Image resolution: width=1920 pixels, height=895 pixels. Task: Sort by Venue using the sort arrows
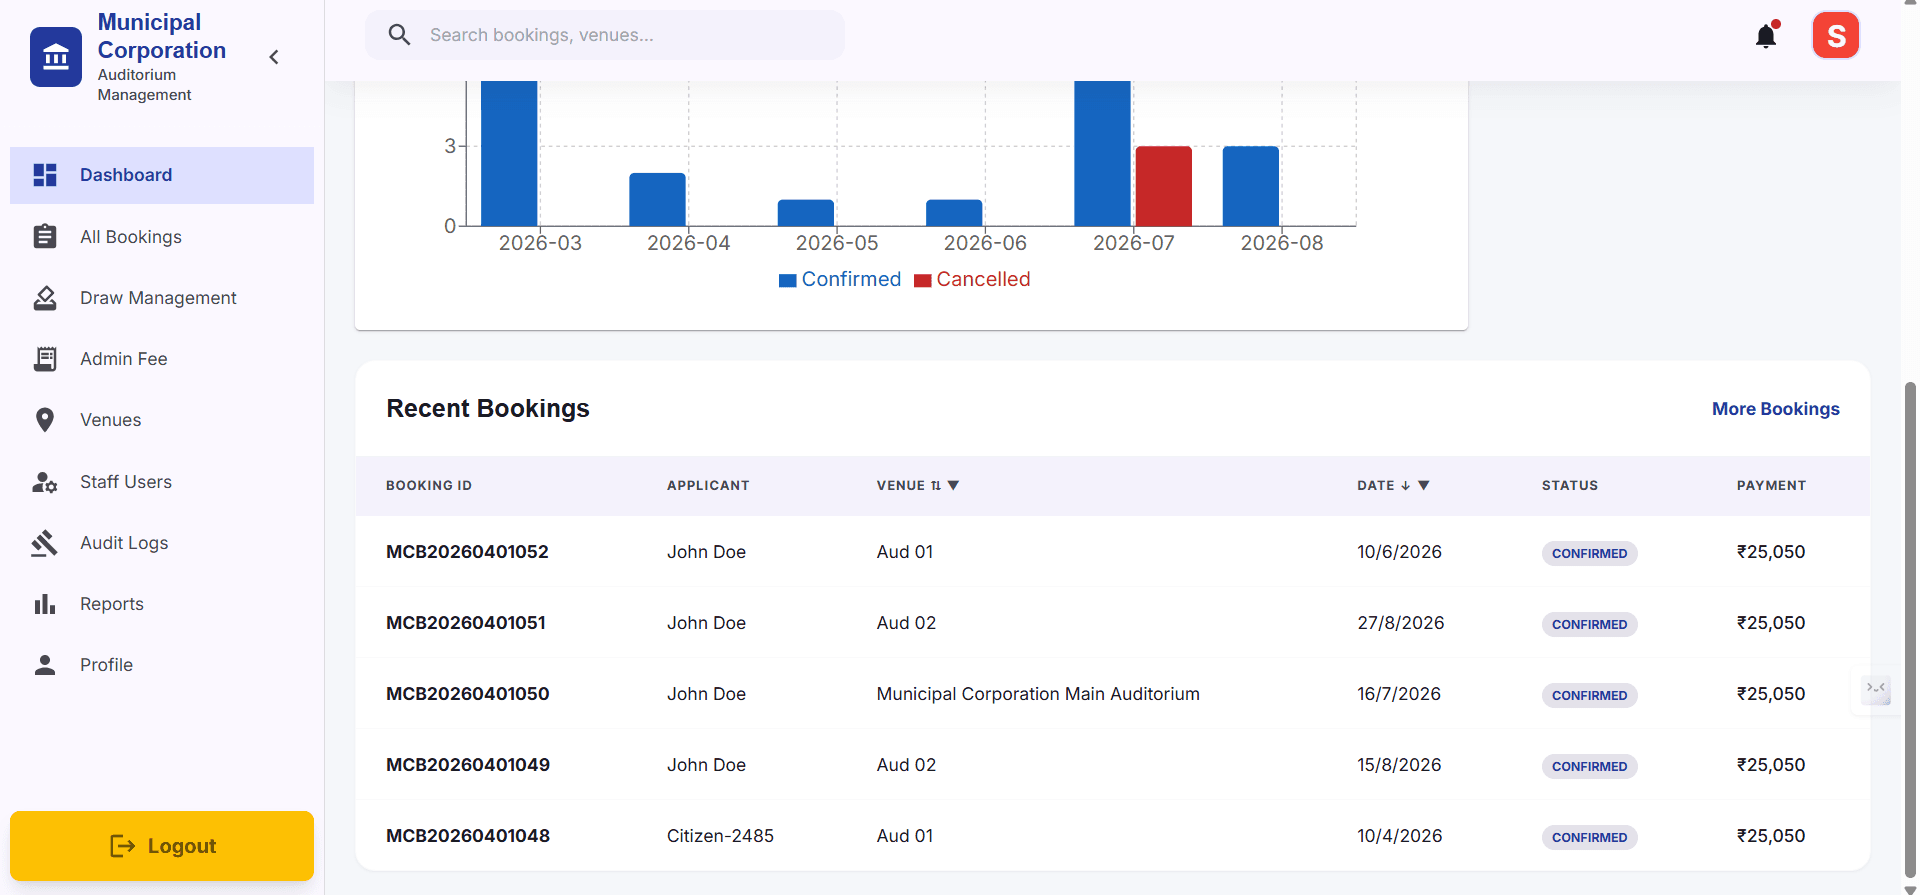click(936, 485)
